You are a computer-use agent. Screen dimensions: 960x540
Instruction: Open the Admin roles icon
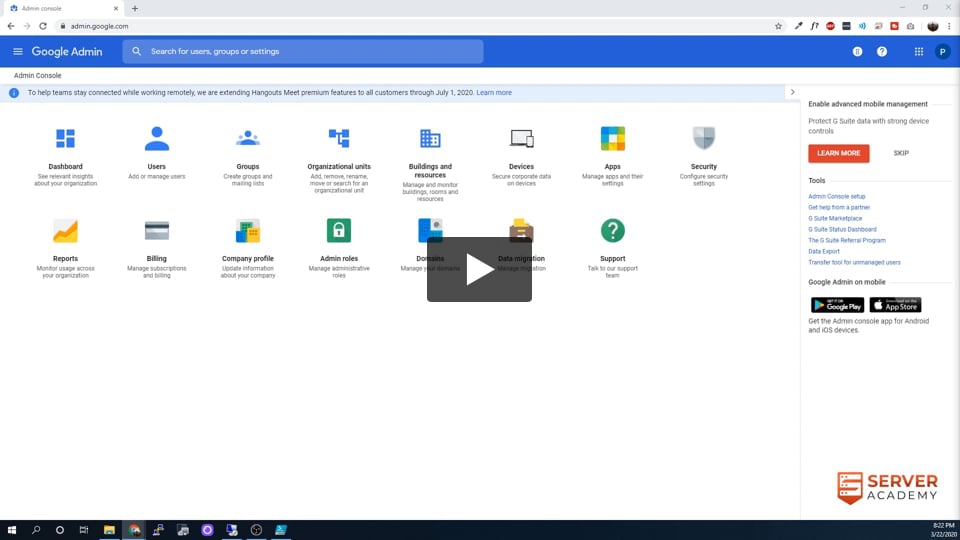pos(339,231)
